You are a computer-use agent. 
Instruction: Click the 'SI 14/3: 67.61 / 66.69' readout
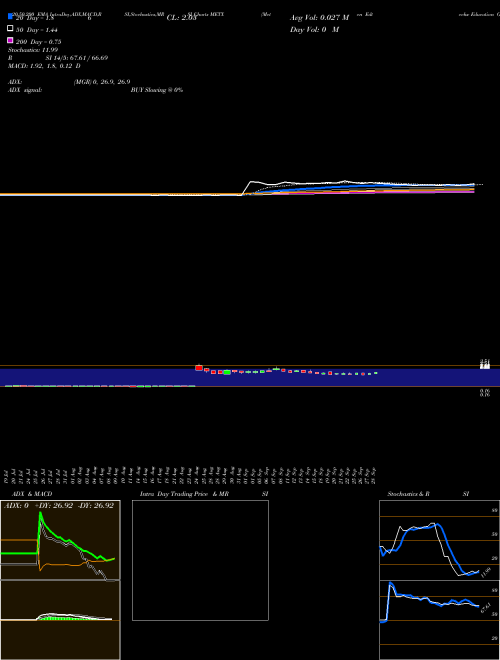point(77,58)
